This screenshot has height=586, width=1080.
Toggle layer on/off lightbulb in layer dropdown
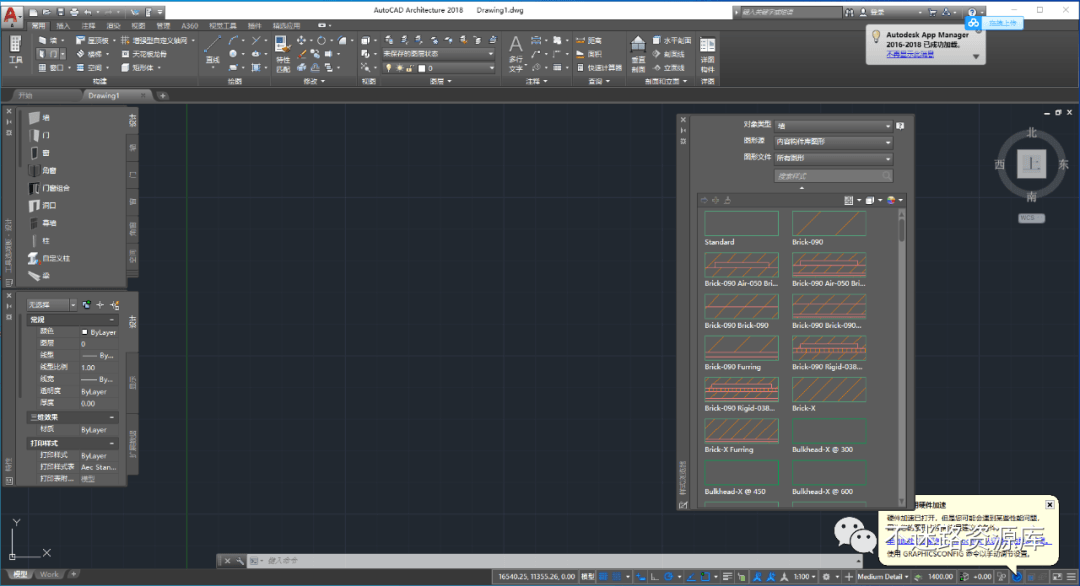coord(388,68)
